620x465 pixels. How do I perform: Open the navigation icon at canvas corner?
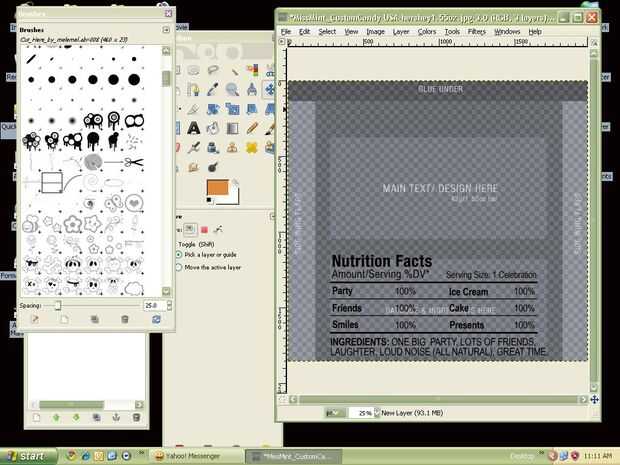tap(594, 399)
